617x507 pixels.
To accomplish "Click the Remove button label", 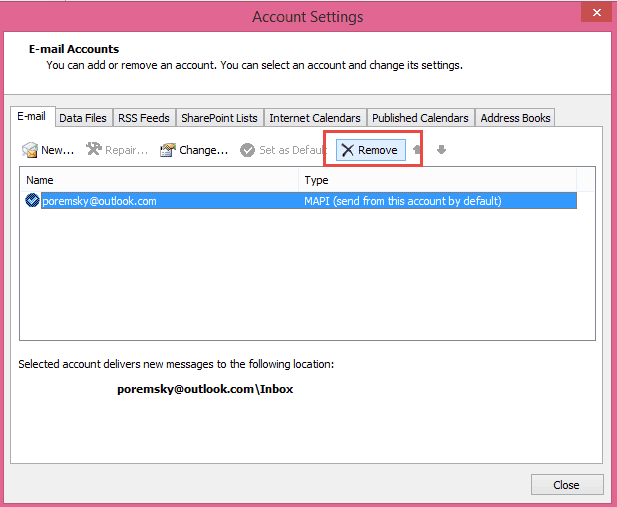I will tap(377, 150).
